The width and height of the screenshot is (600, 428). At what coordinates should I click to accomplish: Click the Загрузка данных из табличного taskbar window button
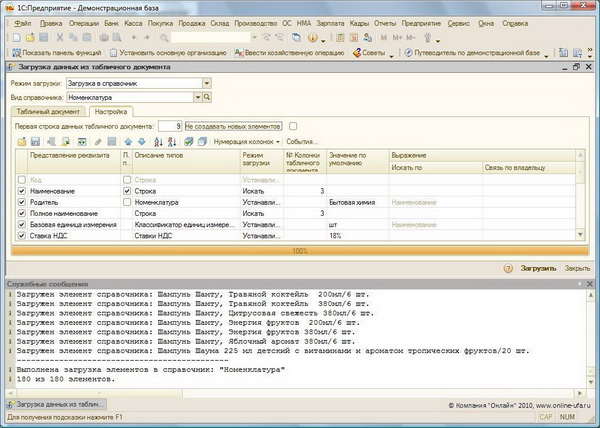pyautogui.click(x=56, y=404)
